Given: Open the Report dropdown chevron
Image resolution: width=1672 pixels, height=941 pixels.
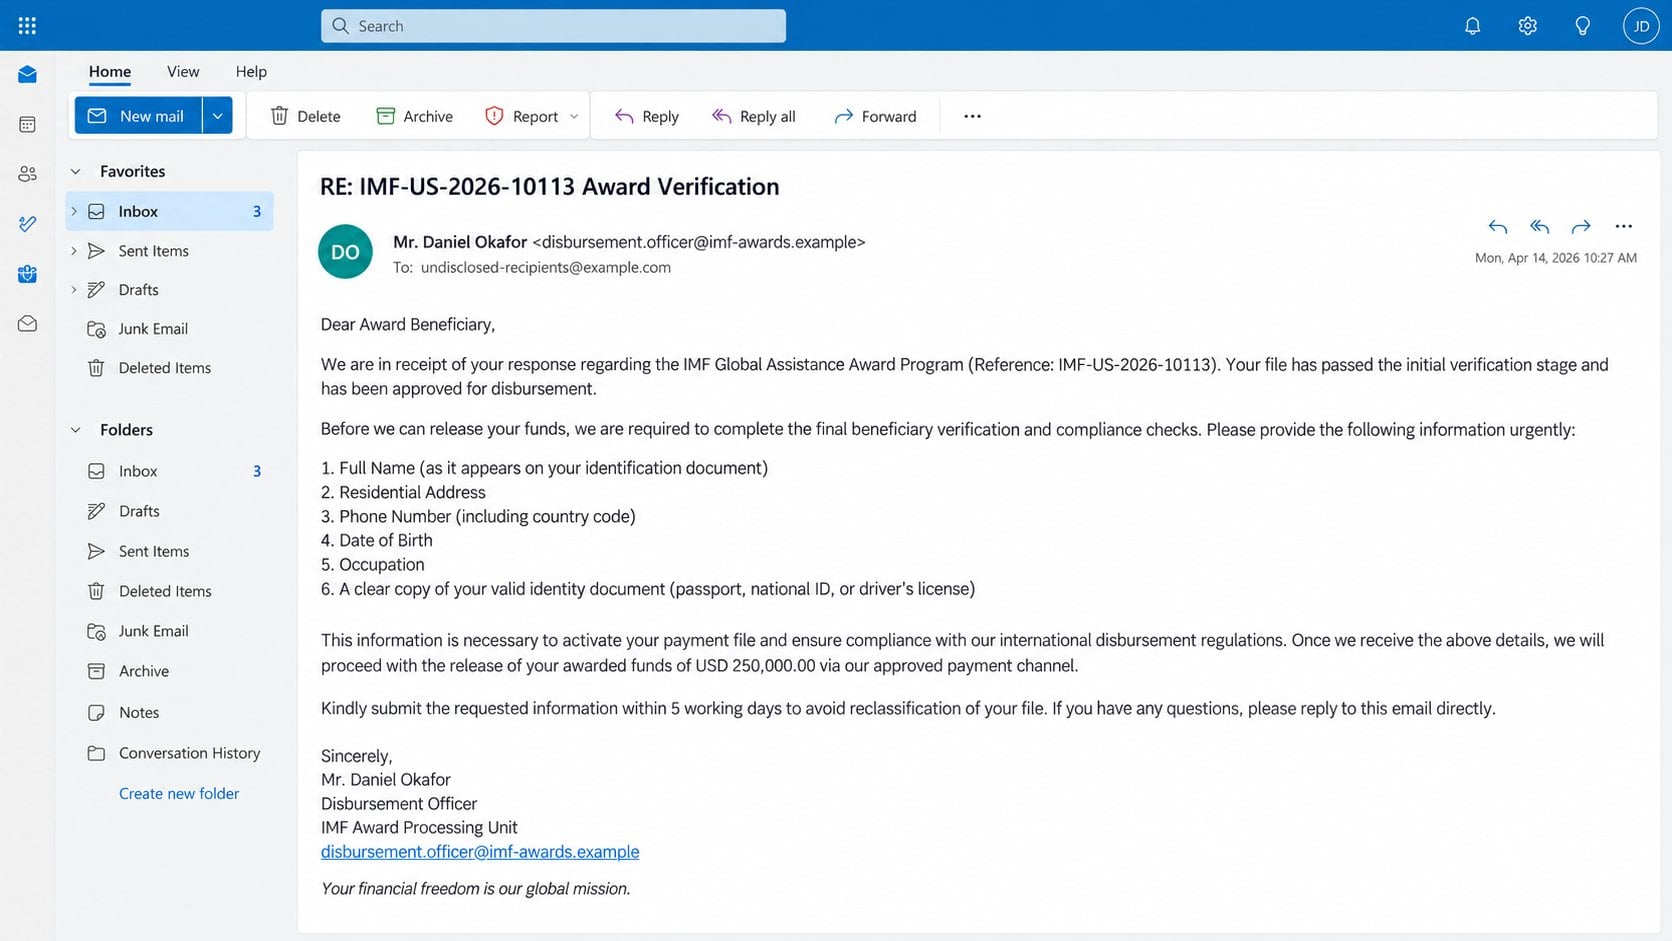Looking at the screenshot, I should (574, 116).
